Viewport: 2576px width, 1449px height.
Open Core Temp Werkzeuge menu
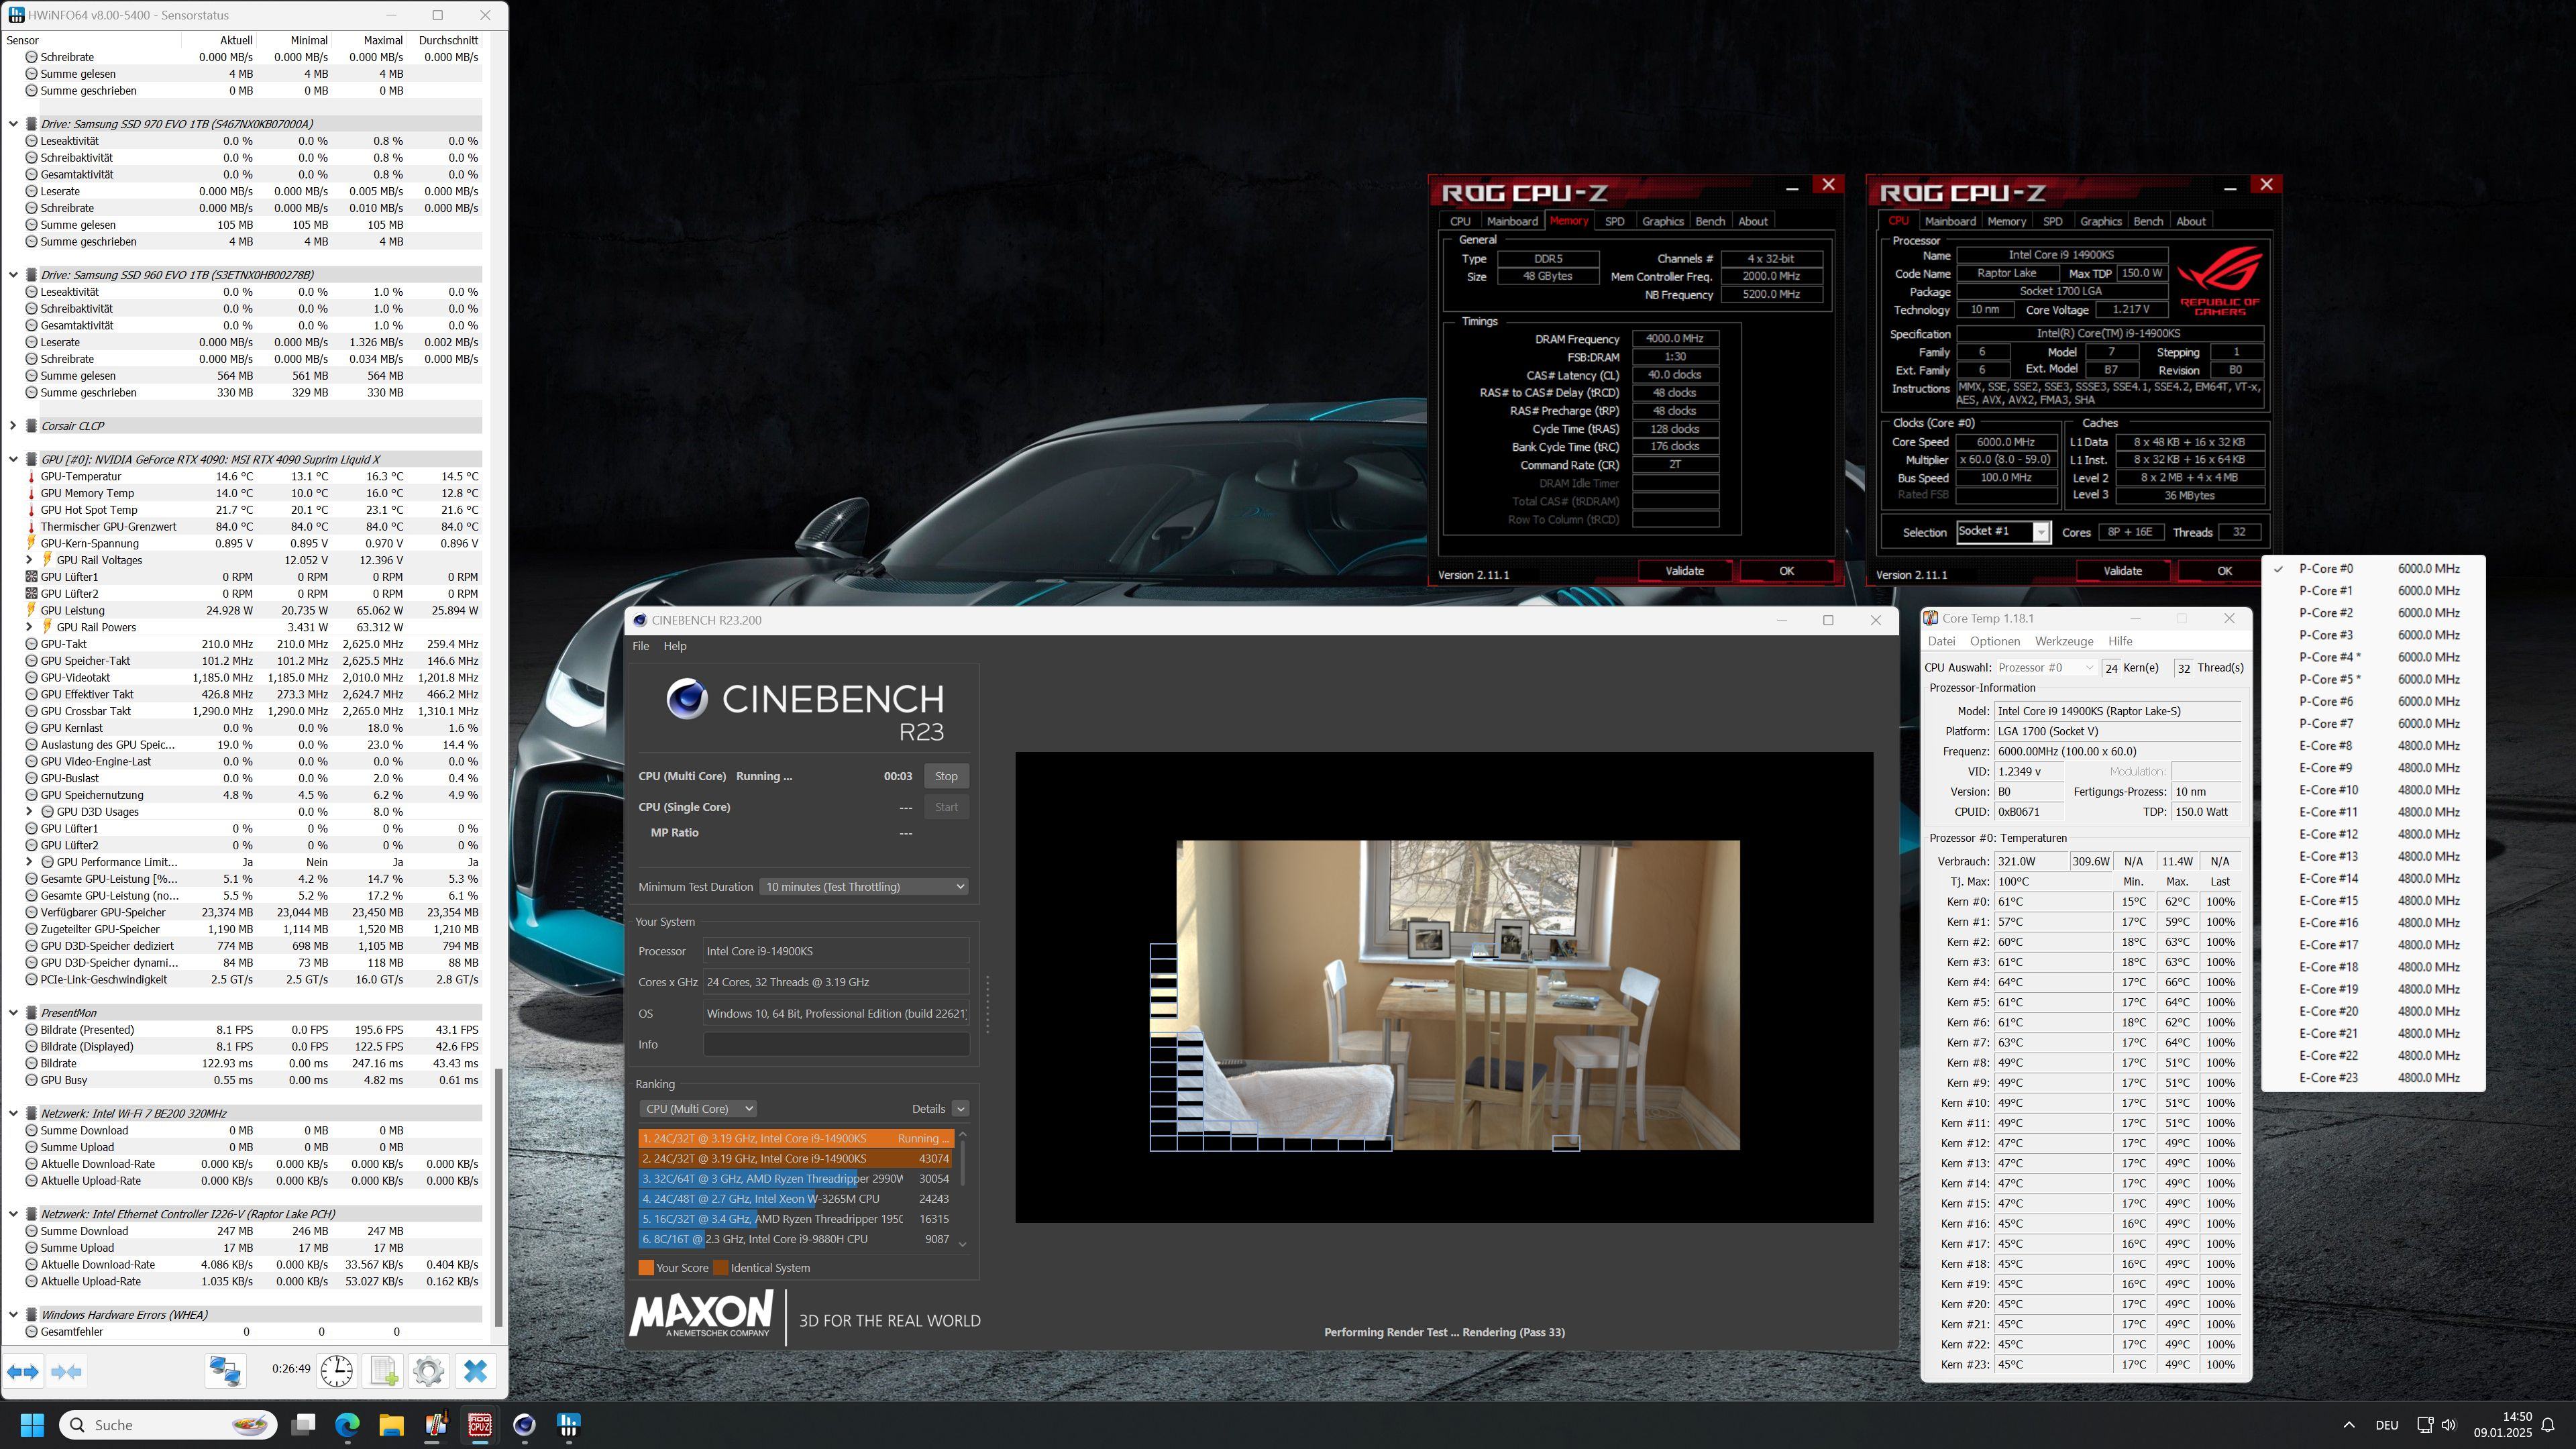point(2064,642)
